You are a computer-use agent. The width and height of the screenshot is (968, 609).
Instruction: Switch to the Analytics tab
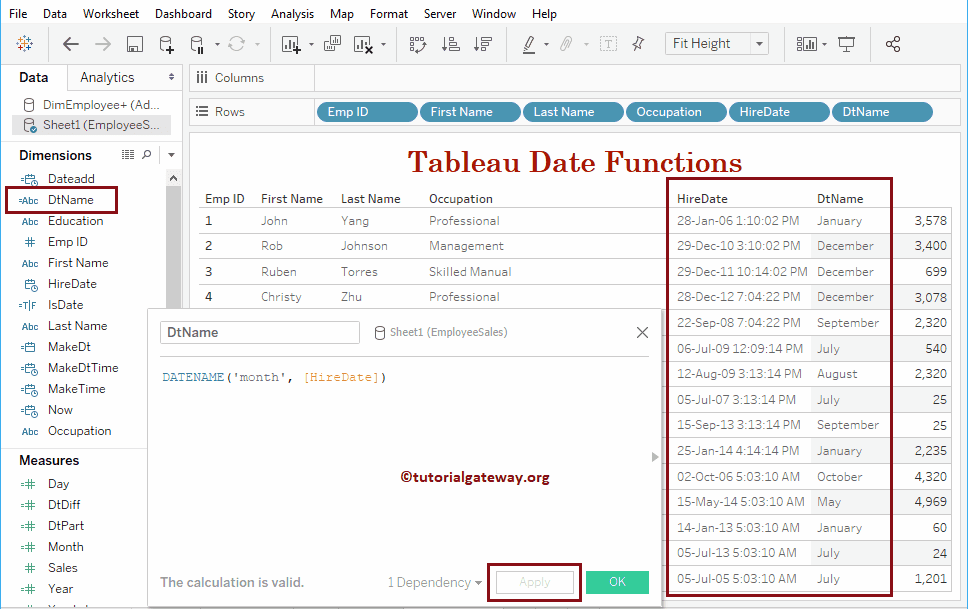(x=107, y=77)
